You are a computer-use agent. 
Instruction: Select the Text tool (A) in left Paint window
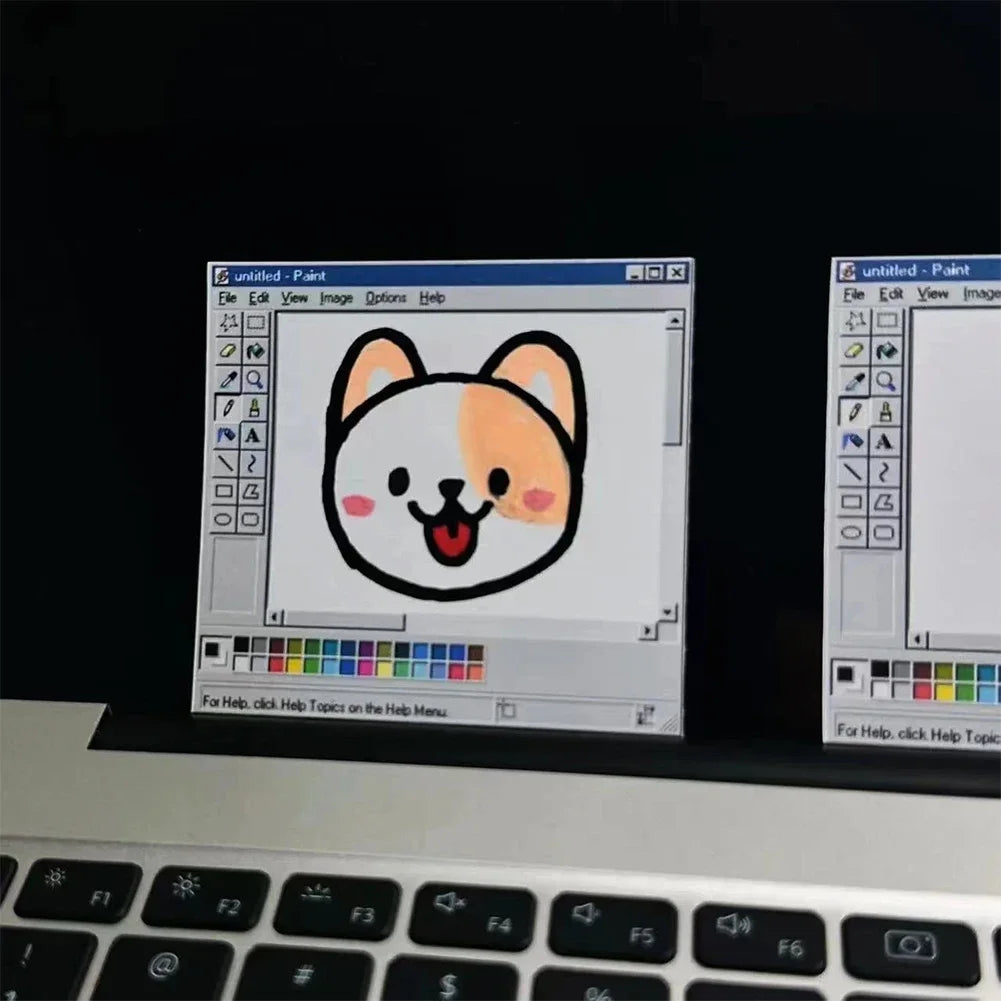(x=253, y=435)
